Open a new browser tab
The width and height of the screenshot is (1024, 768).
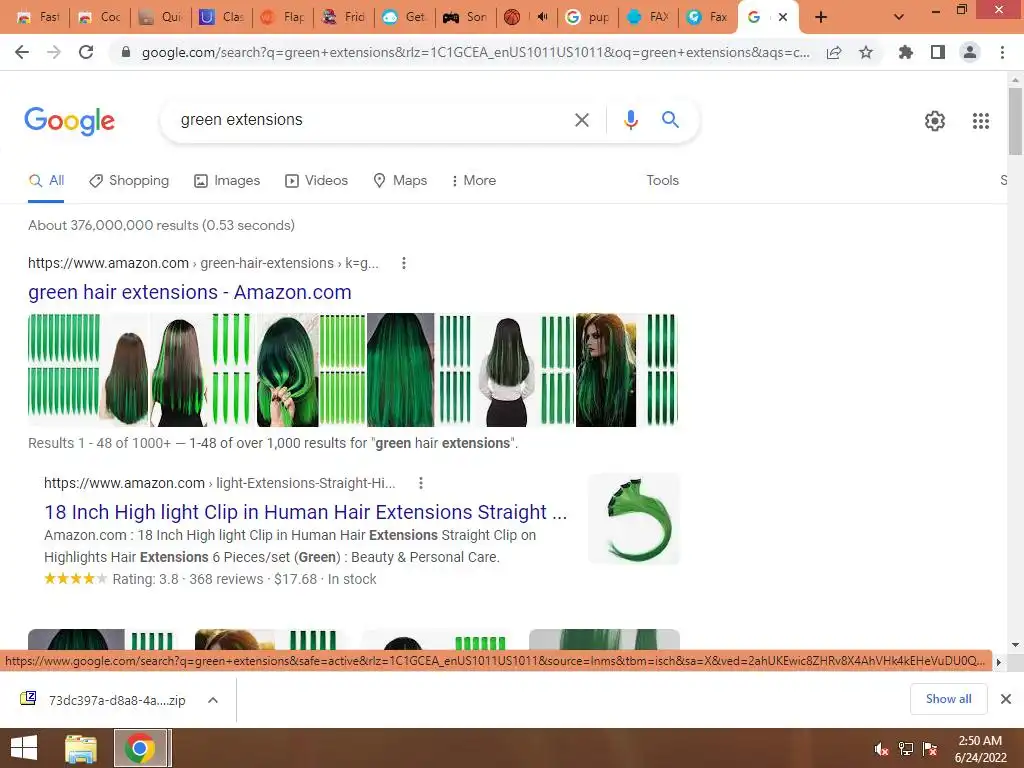pos(821,17)
